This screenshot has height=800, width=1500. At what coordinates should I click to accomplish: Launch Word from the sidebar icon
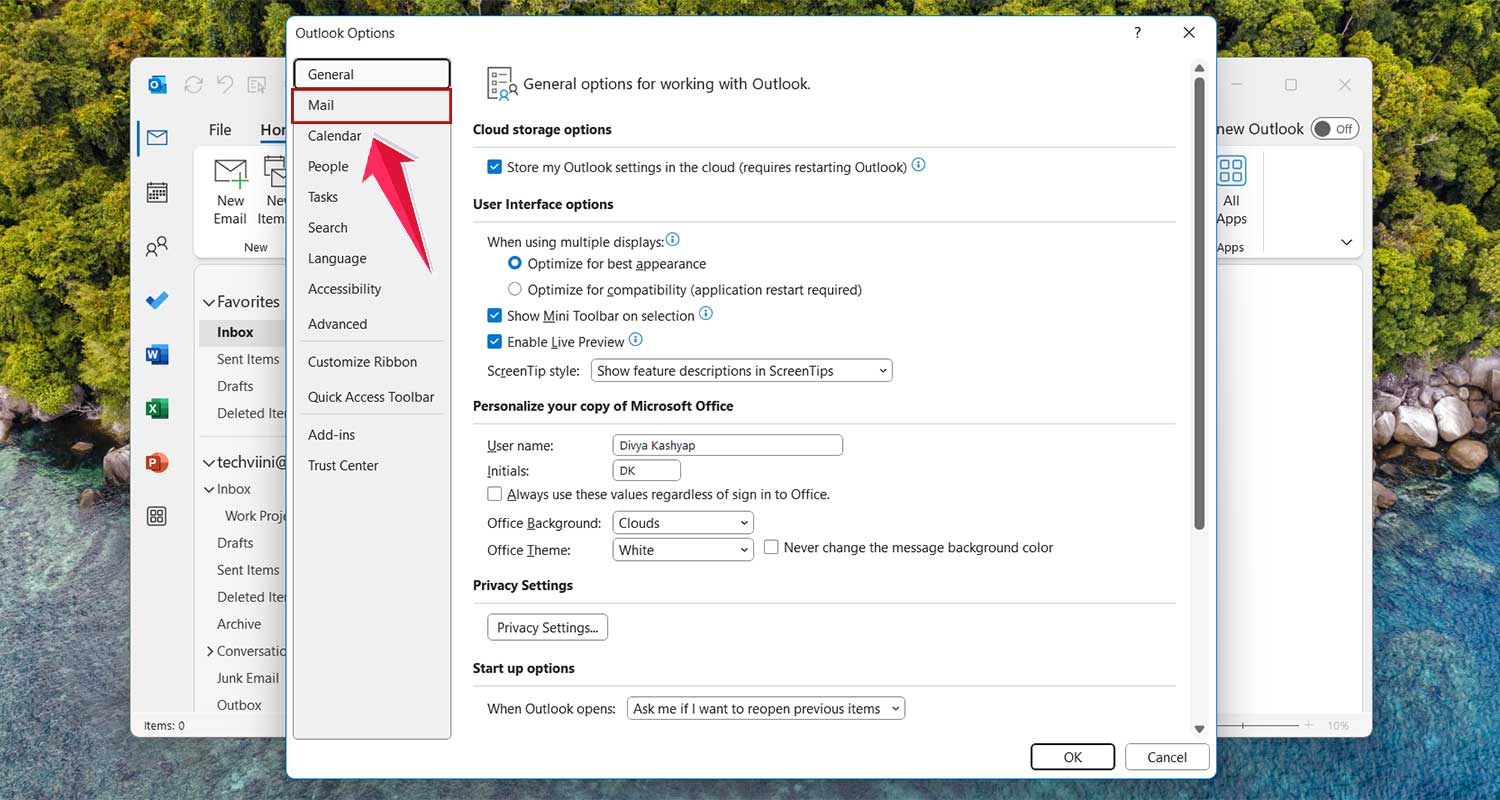(157, 354)
